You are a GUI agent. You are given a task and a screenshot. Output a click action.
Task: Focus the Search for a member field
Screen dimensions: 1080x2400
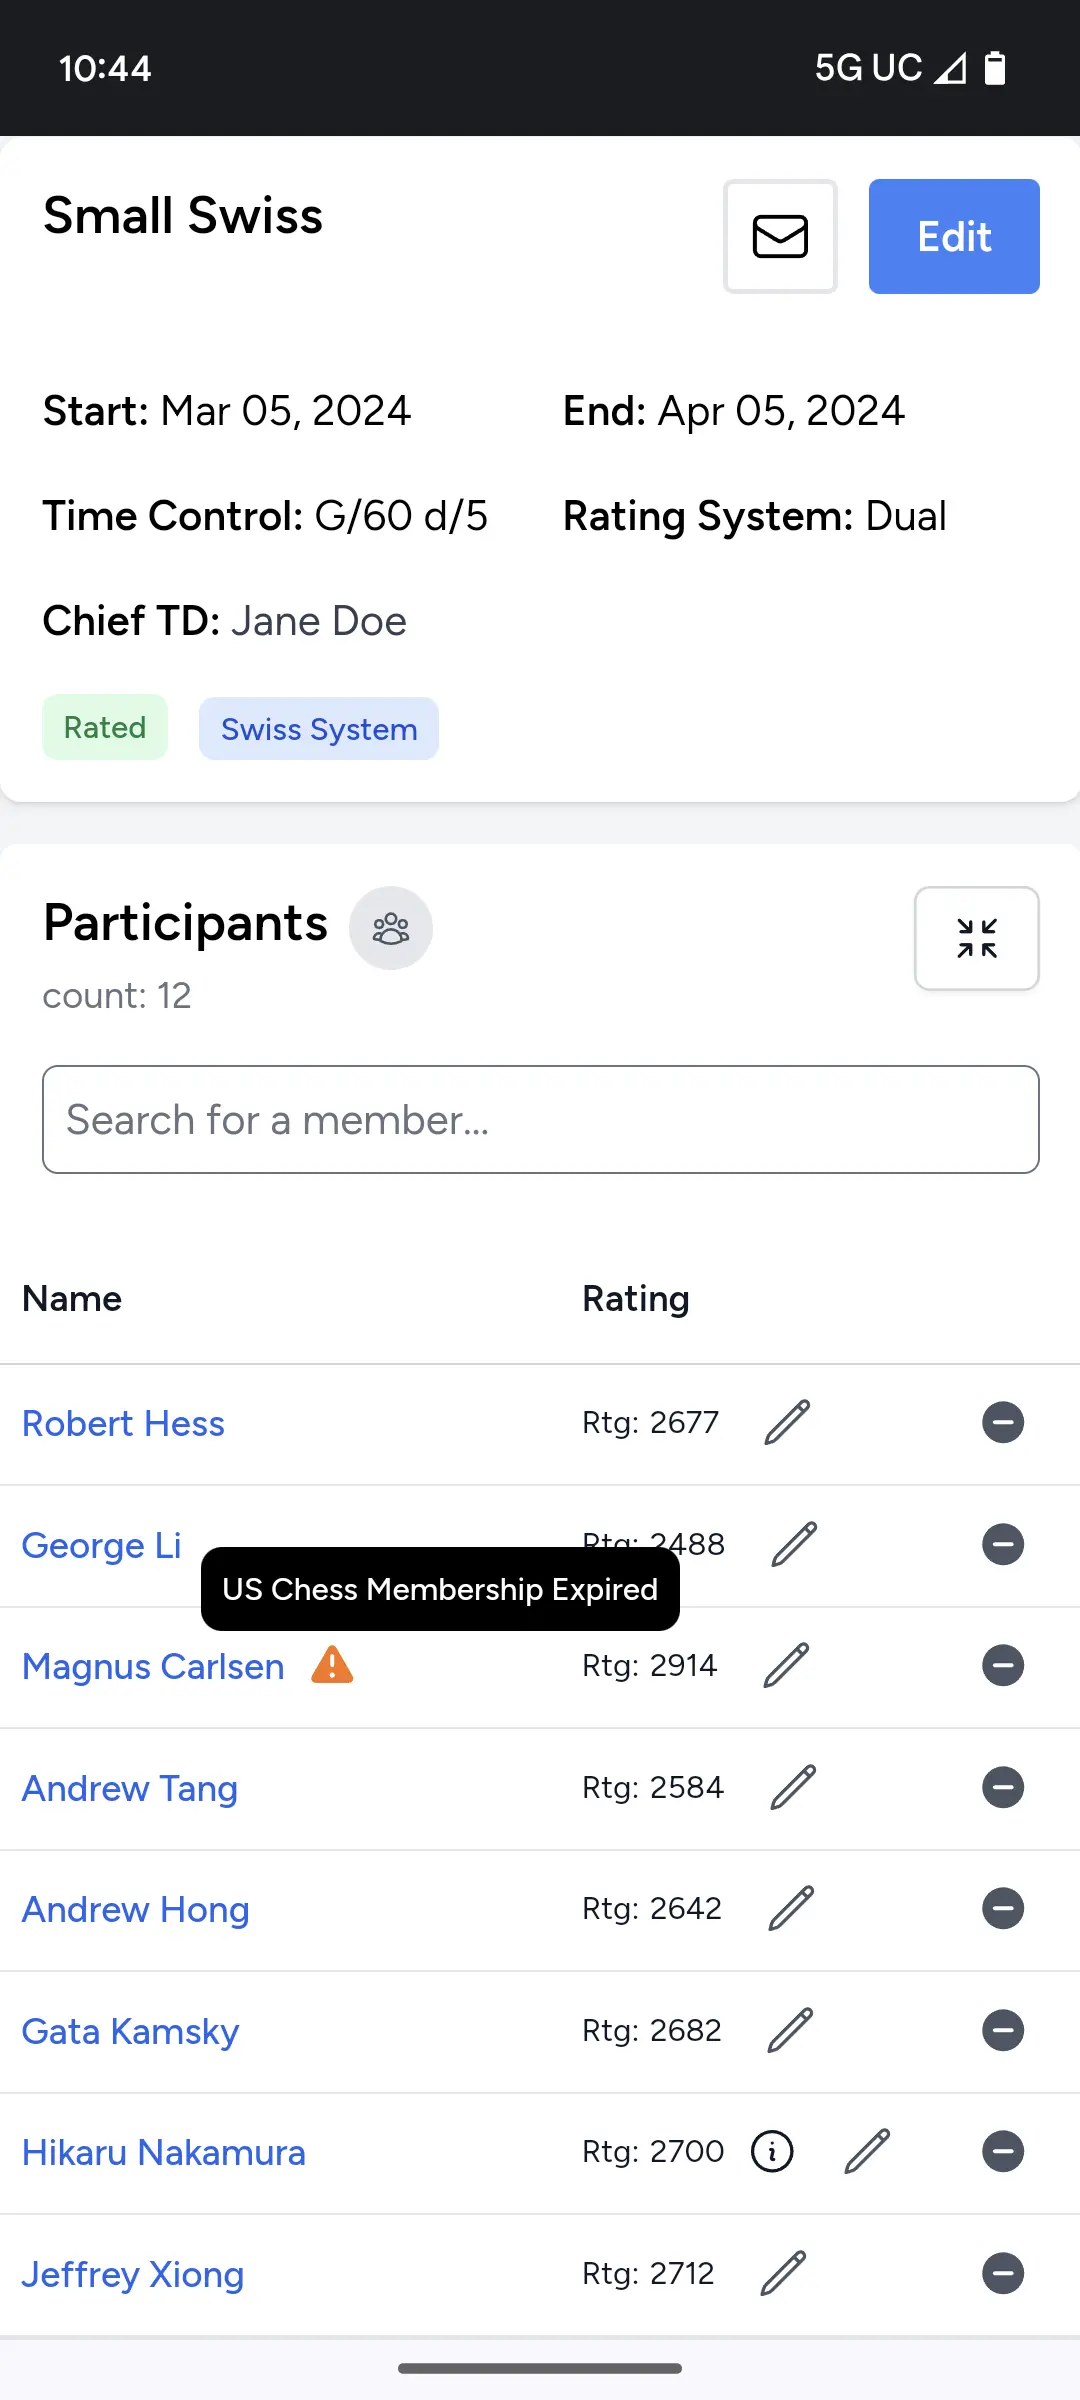tap(540, 1119)
